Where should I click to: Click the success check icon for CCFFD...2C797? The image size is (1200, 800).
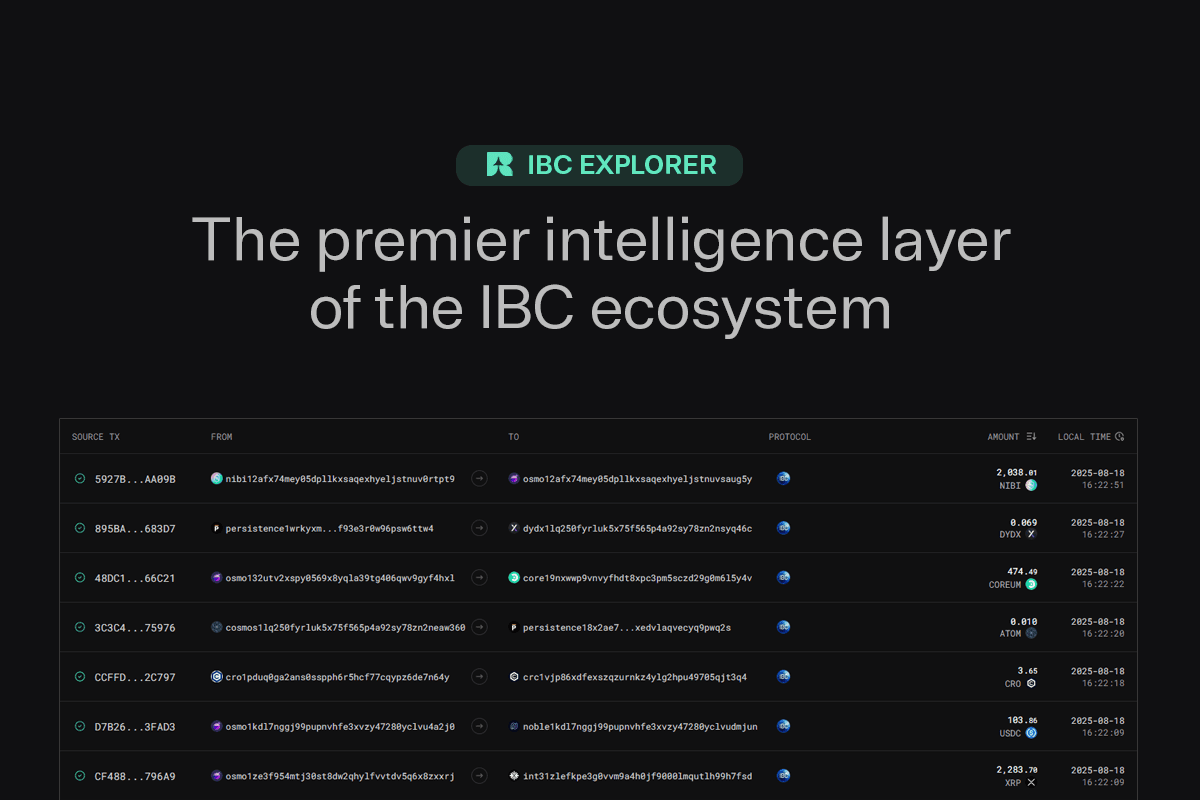point(80,677)
